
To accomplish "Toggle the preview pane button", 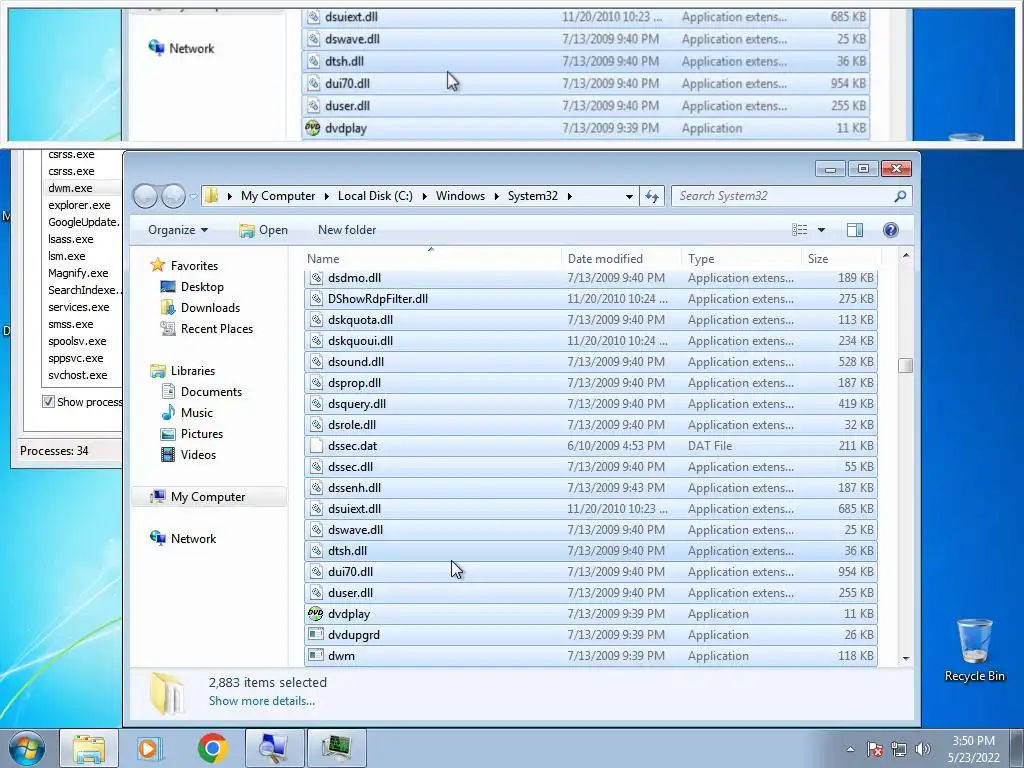I will point(855,230).
